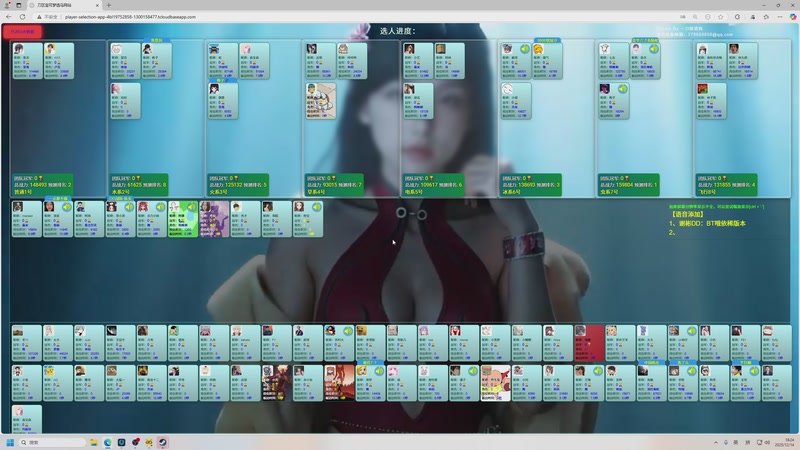
Task: Pick the red highlighted card in bottom pool
Action: tap(589, 343)
